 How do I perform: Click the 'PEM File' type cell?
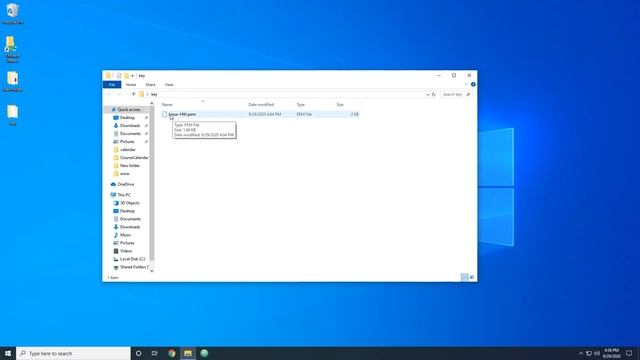click(x=304, y=114)
